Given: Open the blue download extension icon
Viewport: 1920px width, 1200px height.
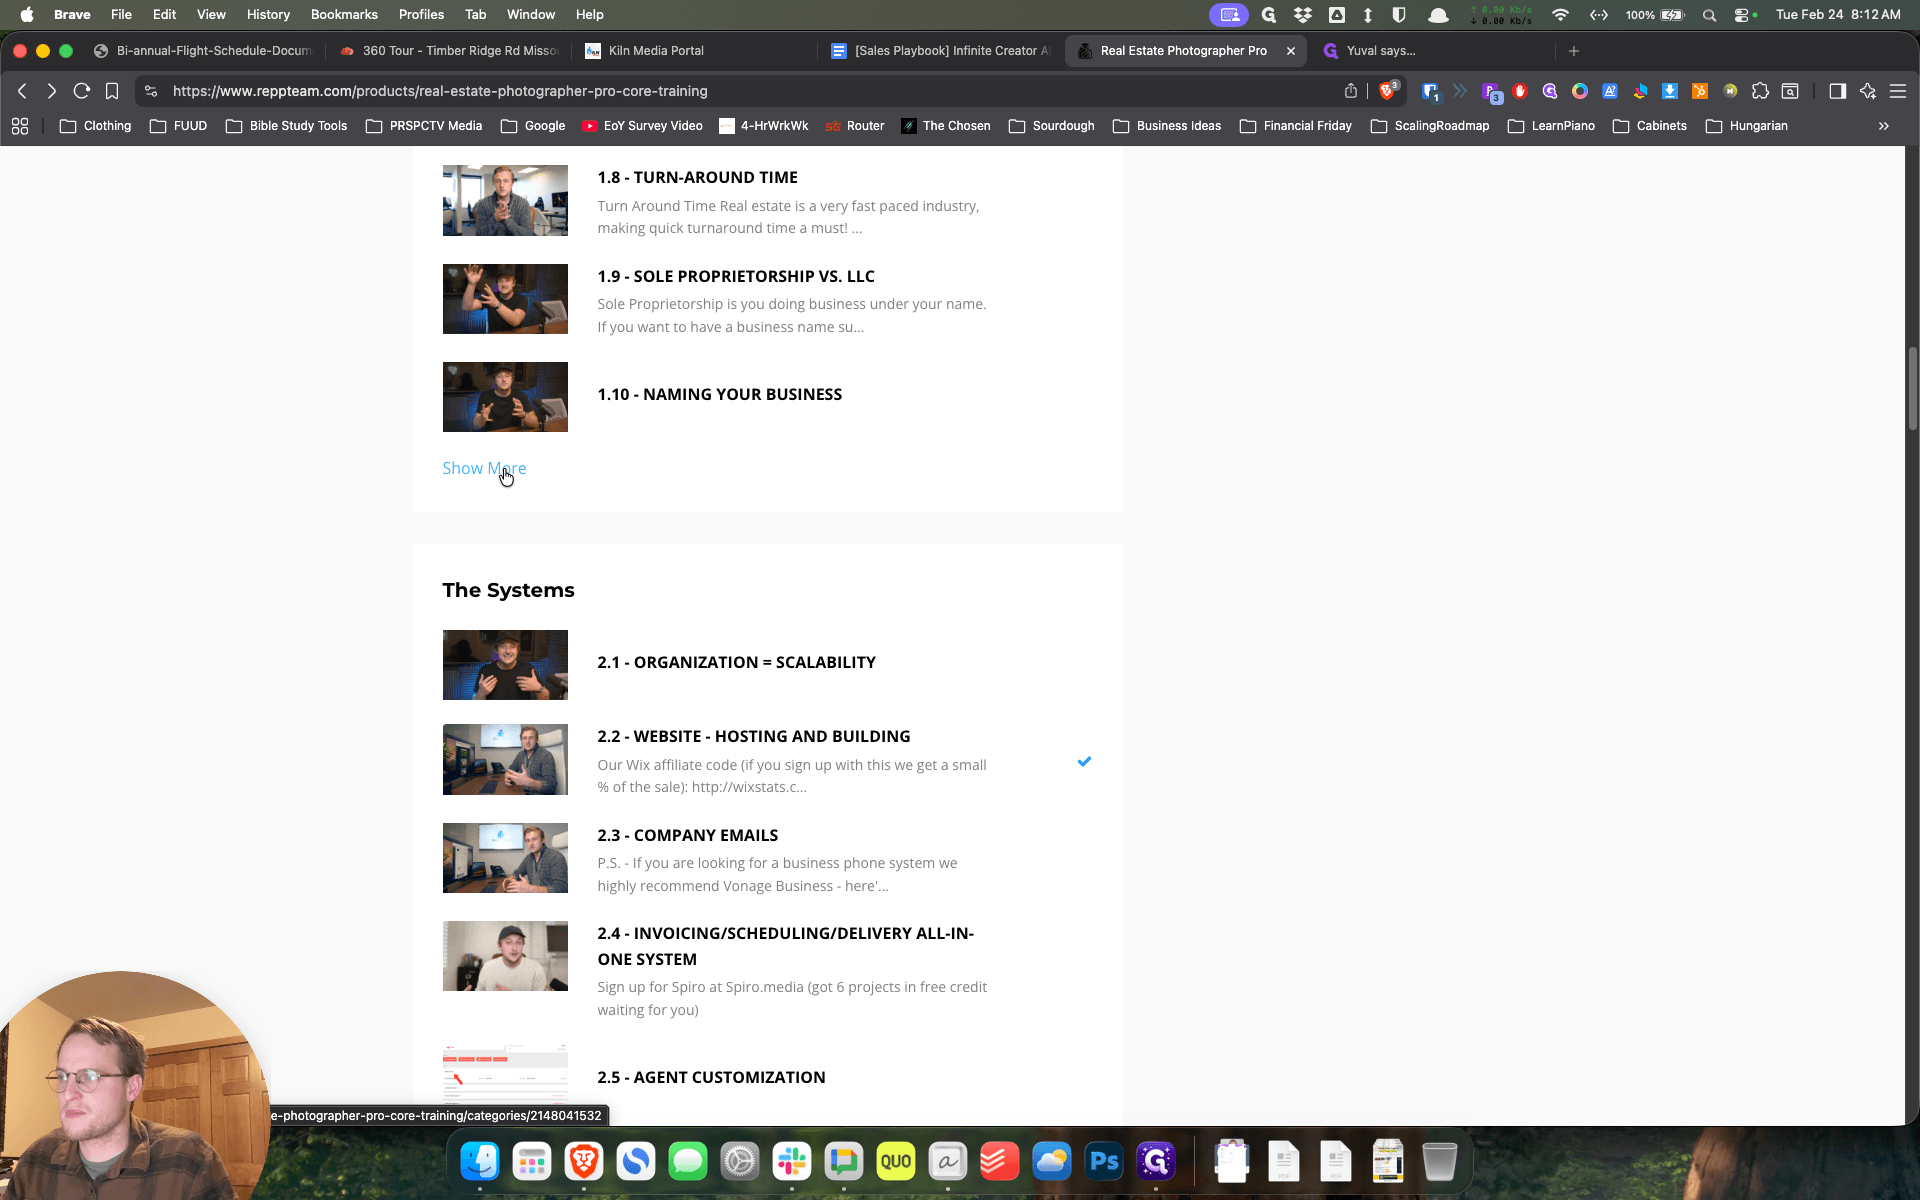Looking at the screenshot, I should (1669, 91).
